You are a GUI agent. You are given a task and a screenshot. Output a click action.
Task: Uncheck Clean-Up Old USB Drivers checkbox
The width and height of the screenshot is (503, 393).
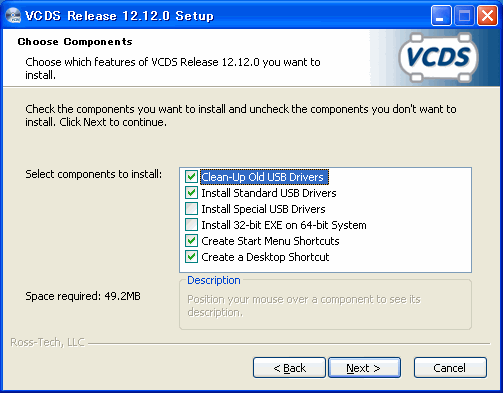tap(191, 177)
